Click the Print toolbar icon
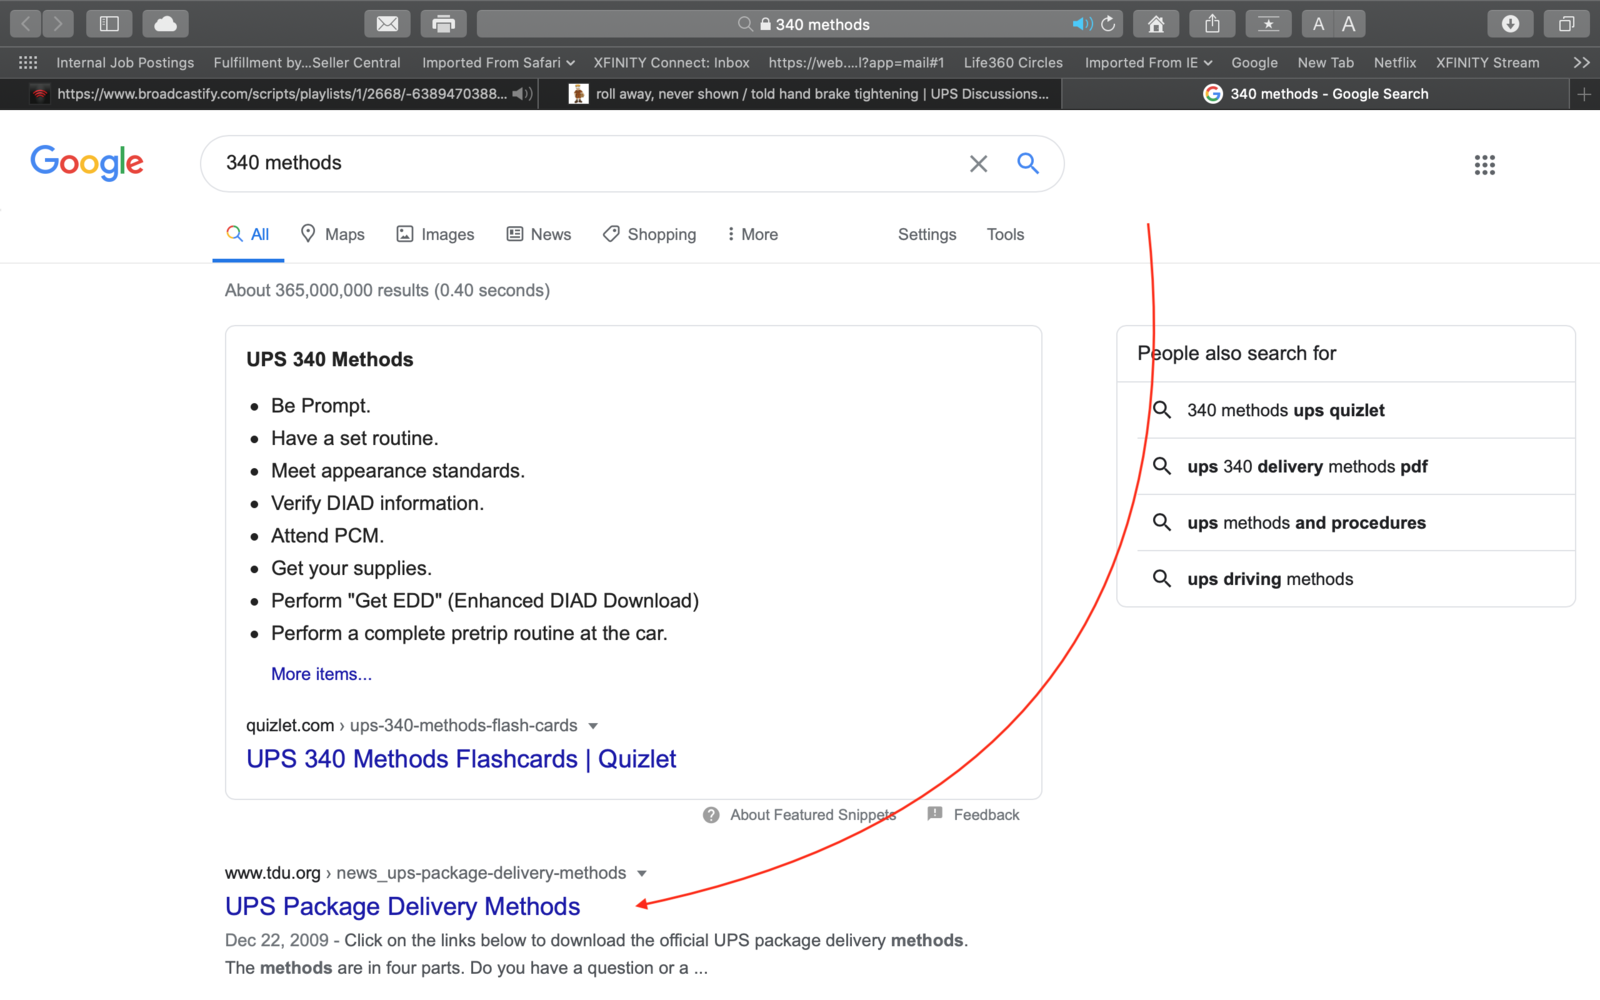This screenshot has width=1600, height=1000. (443, 23)
